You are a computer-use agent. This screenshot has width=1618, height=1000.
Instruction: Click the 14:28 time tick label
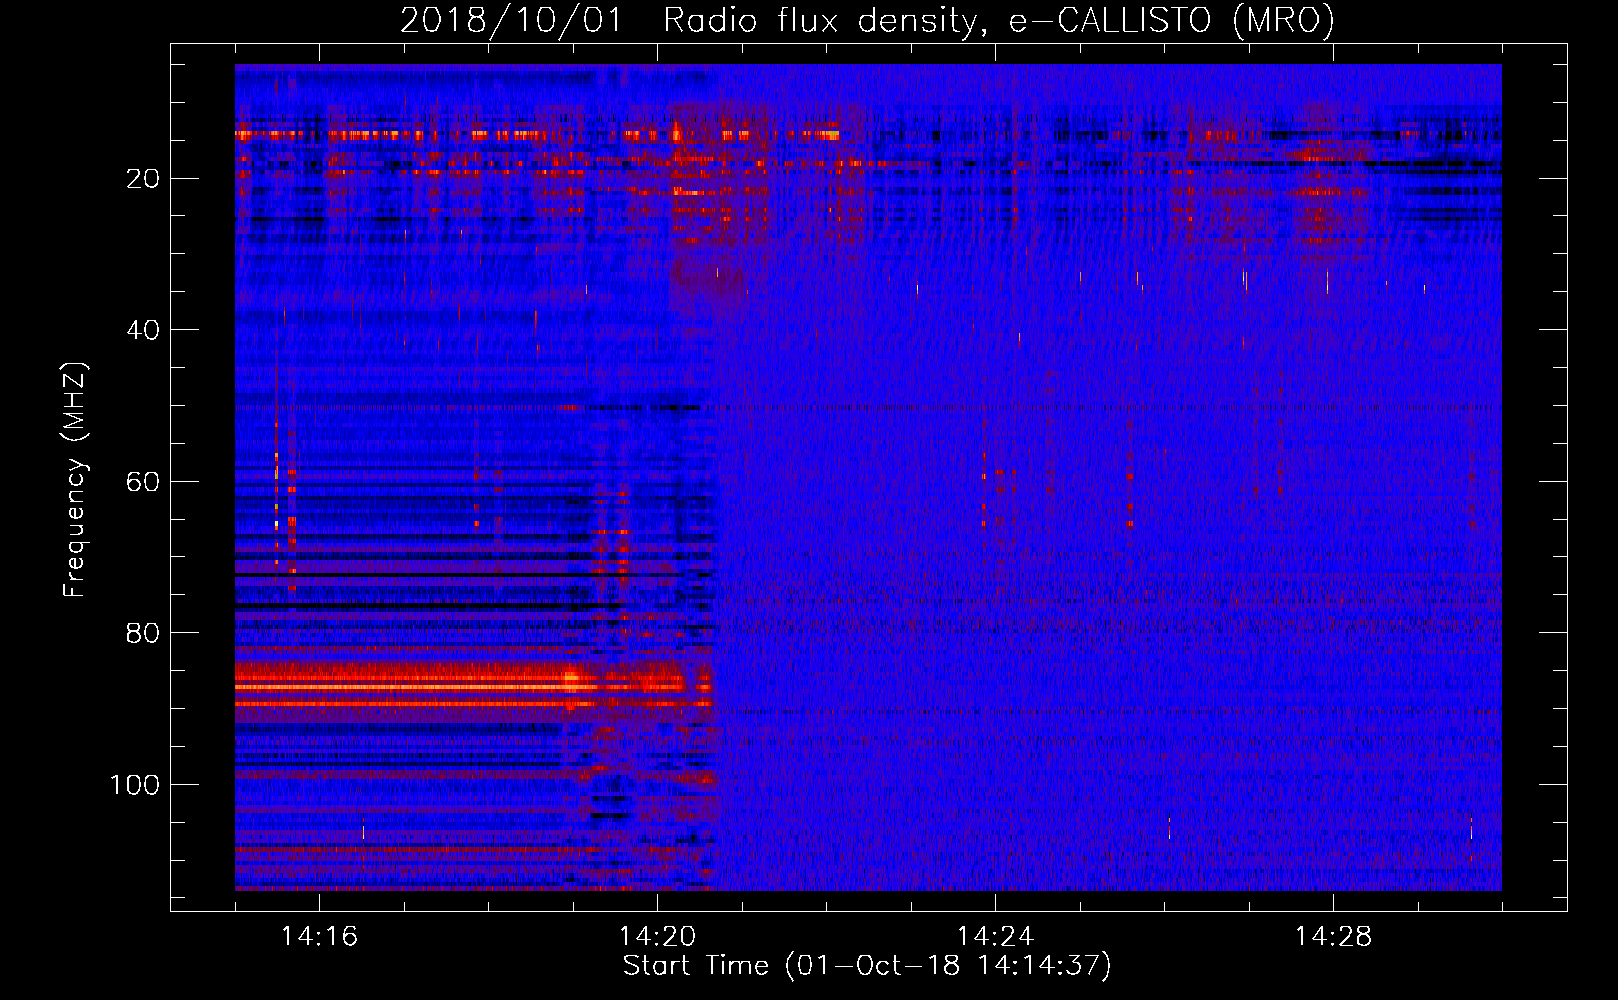(x=1333, y=937)
